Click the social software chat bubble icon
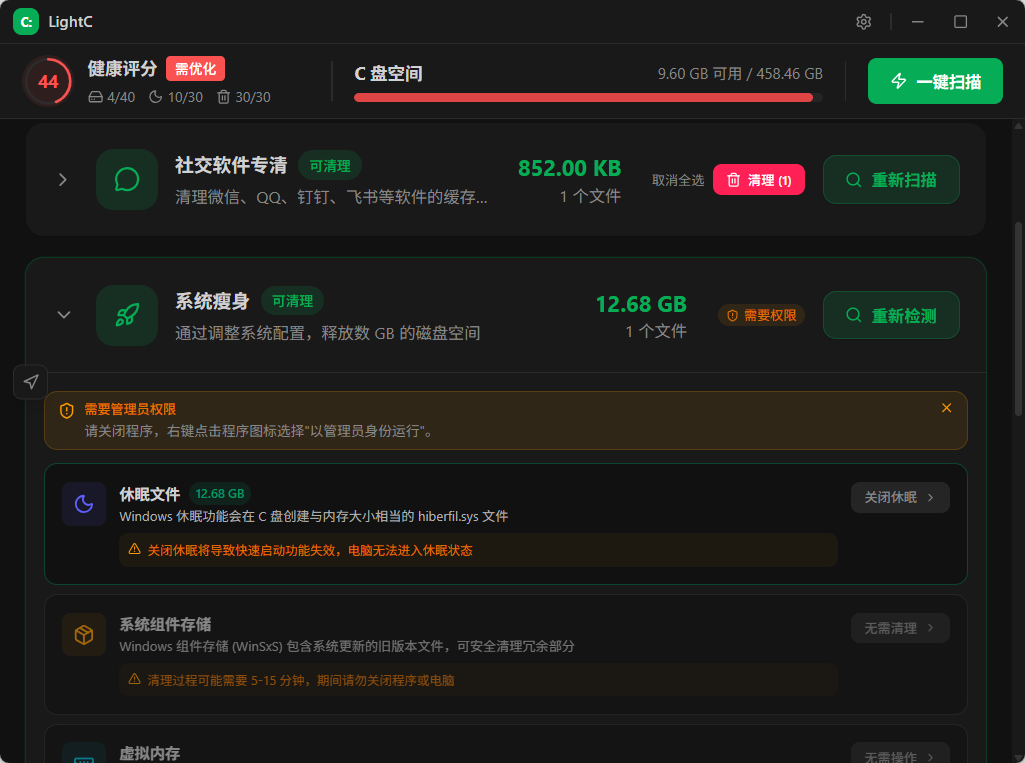 (127, 179)
